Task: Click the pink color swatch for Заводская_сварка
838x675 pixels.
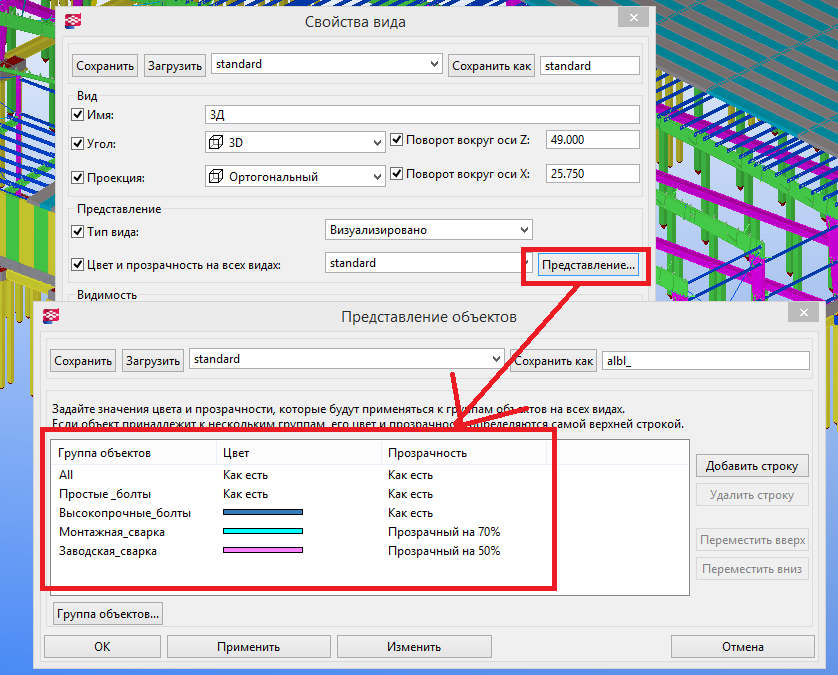Action: click(262, 551)
